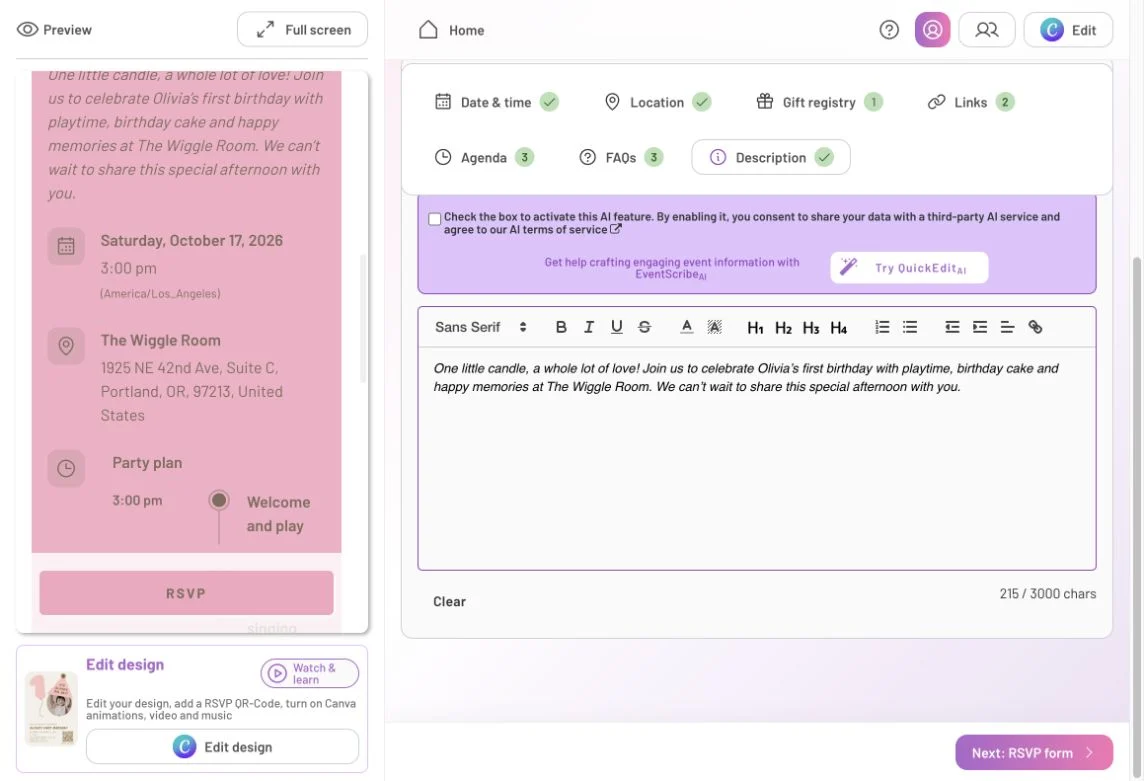
Task: Apply Heading 4 style
Action: [838, 328]
